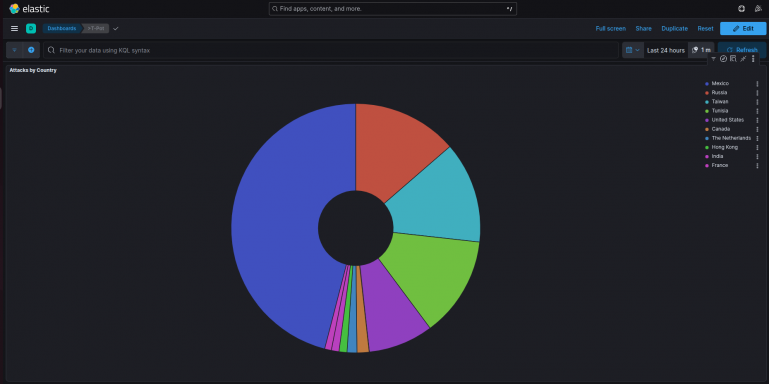Click the add filter plus icon
Screen dimensions: 769x384
pos(31,50)
